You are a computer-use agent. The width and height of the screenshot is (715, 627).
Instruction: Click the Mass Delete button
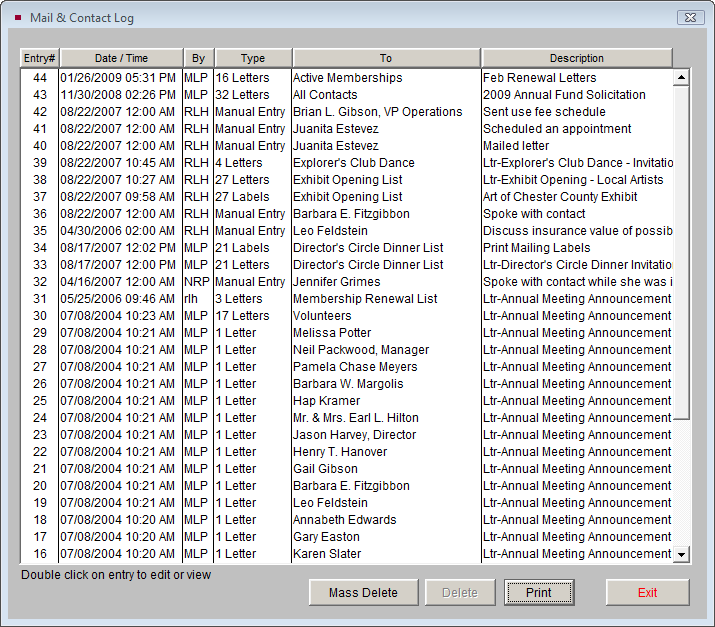363,592
